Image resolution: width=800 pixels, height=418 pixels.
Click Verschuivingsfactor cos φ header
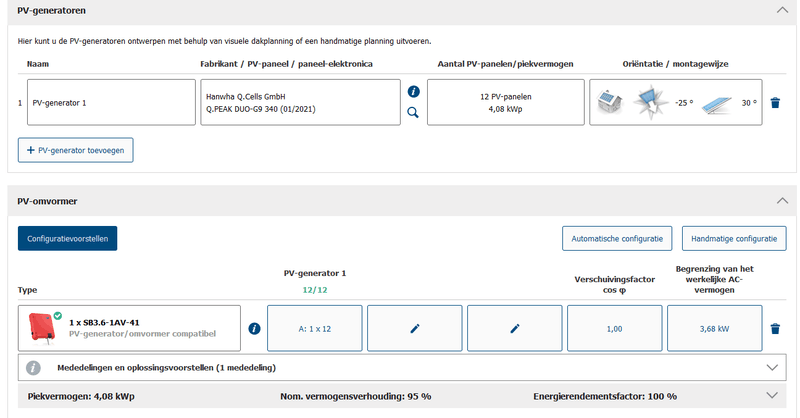(615, 284)
